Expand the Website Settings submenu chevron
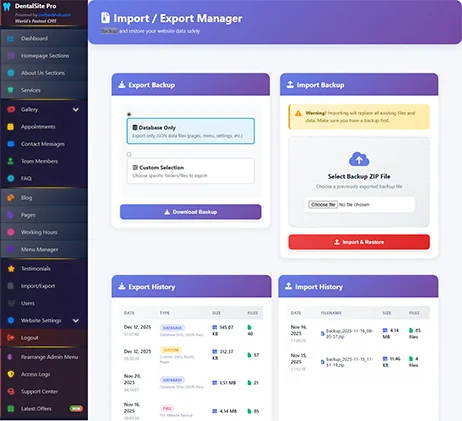 pos(76,321)
